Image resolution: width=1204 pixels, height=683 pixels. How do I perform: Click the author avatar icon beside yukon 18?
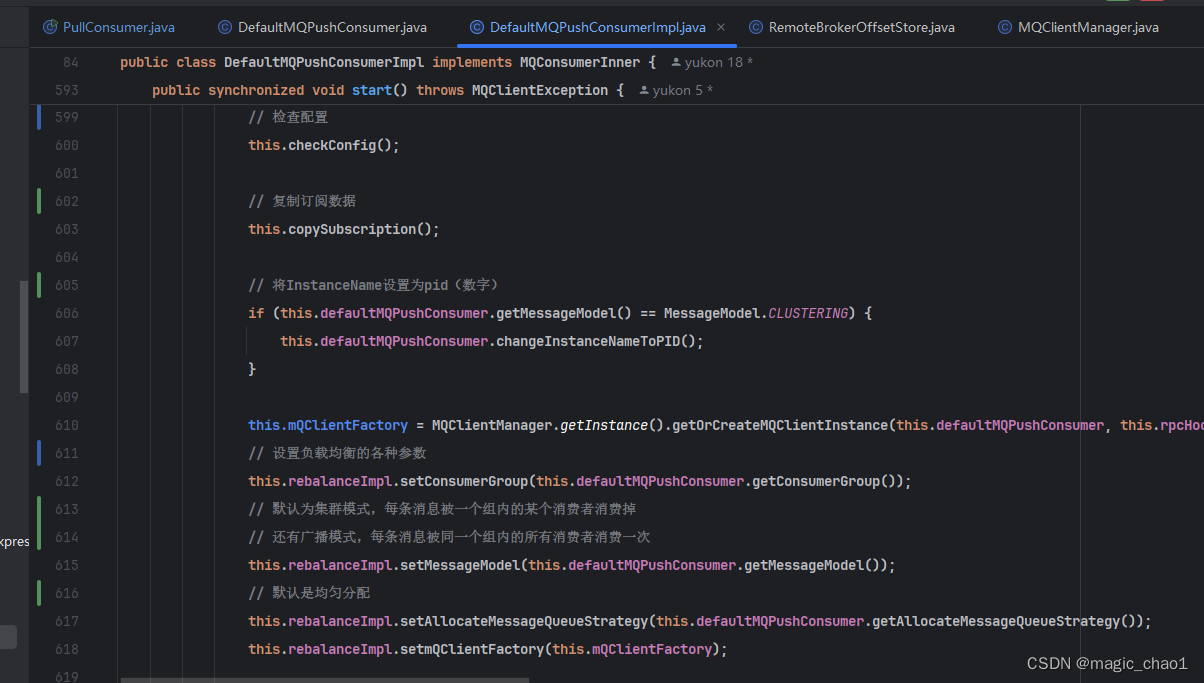(678, 61)
